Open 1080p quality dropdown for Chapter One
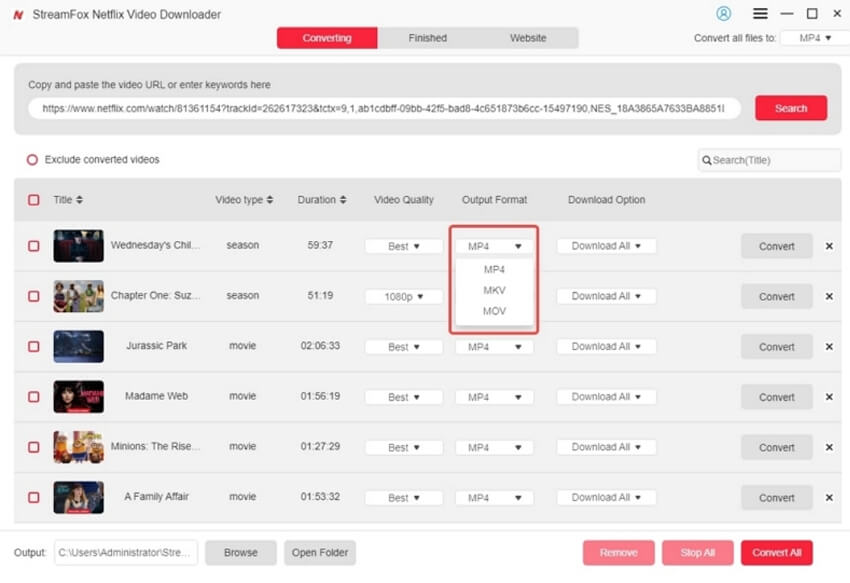This screenshot has height=583, width=850. (x=403, y=297)
